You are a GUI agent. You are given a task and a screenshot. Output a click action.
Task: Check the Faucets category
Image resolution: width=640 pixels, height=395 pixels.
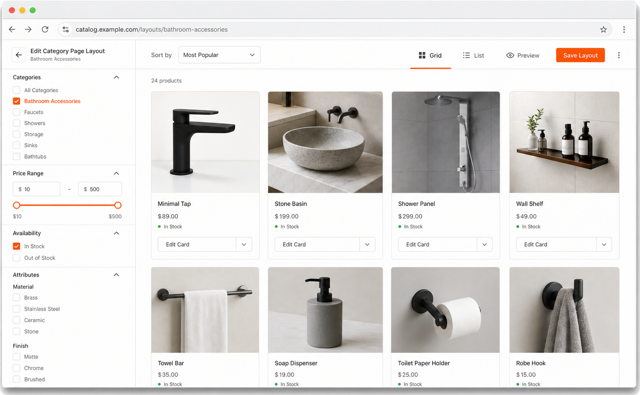pyautogui.click(x=16, y=112)
